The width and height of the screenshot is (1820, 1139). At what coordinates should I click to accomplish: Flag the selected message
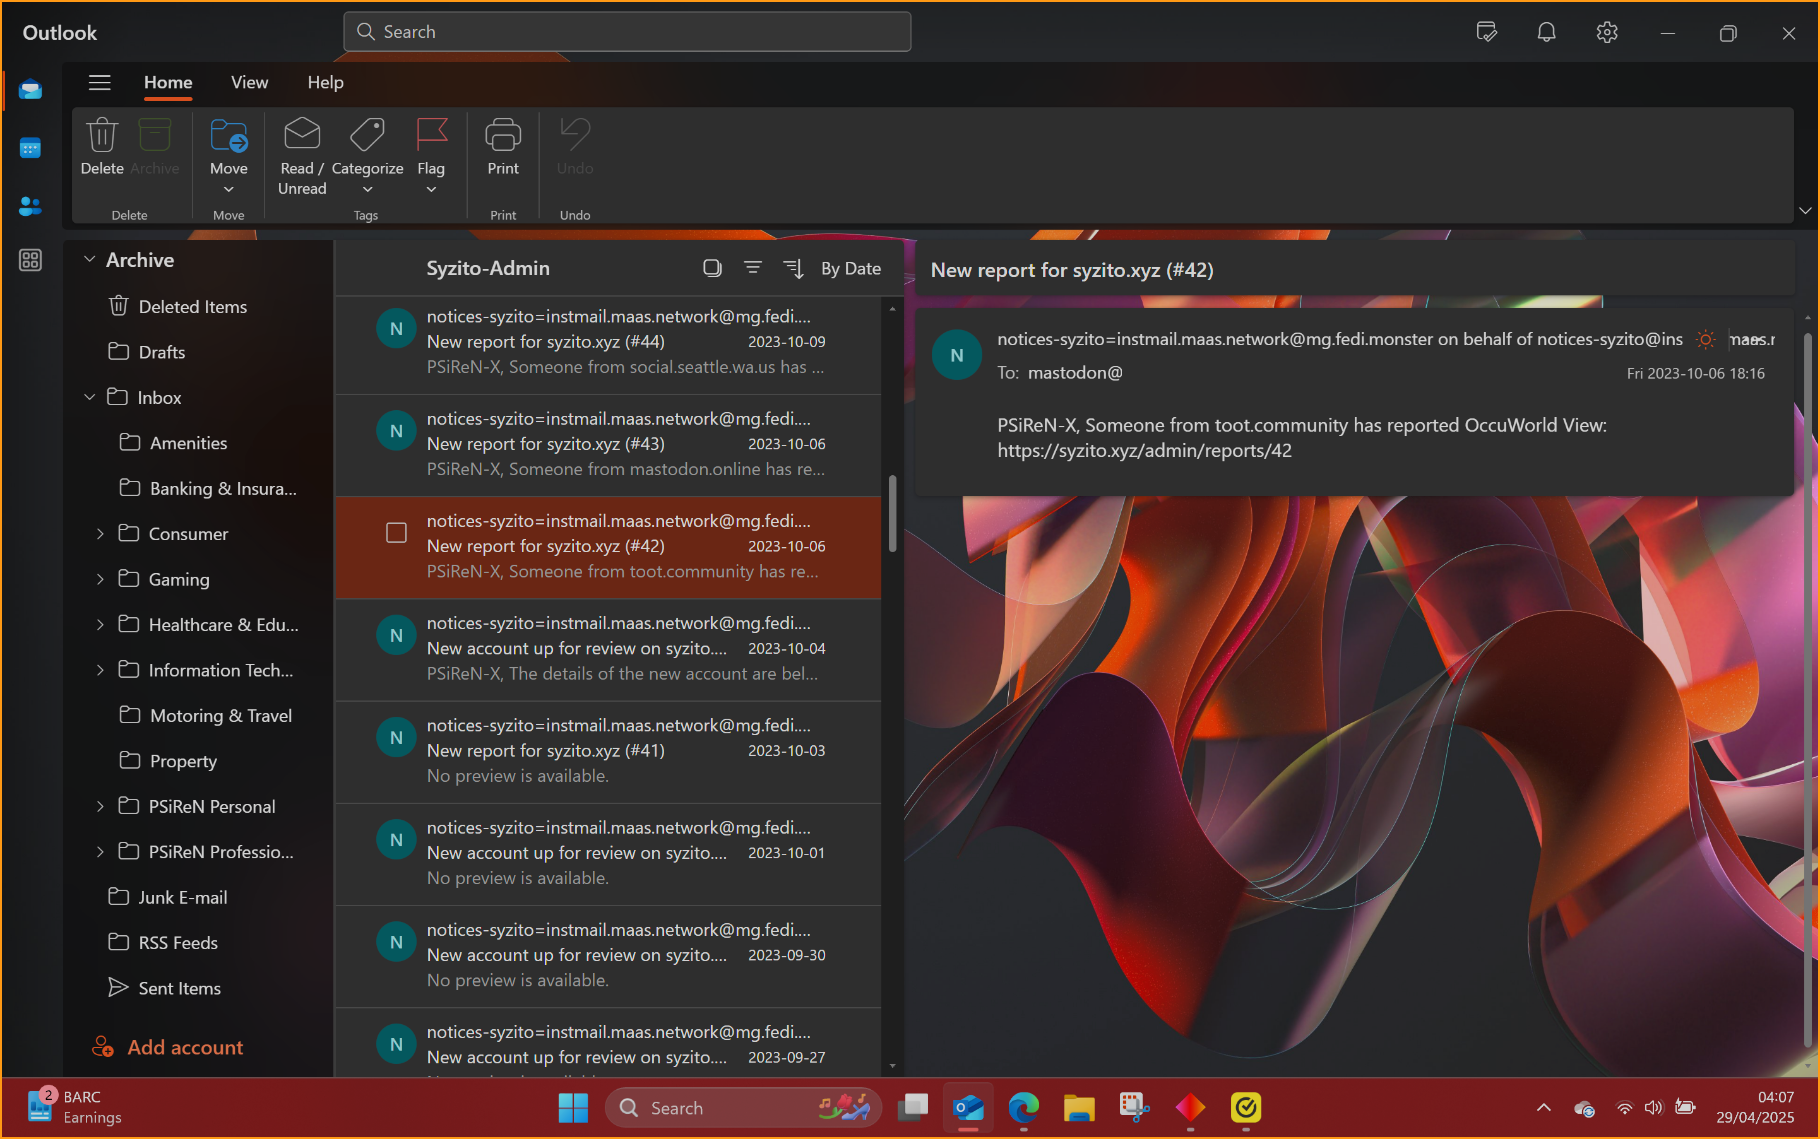432,136
